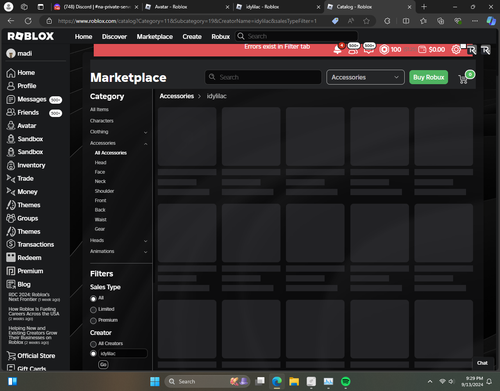This screenshot has height=391, width=500.
Task: Select the All Creators radio button
Action: [93, 344]
